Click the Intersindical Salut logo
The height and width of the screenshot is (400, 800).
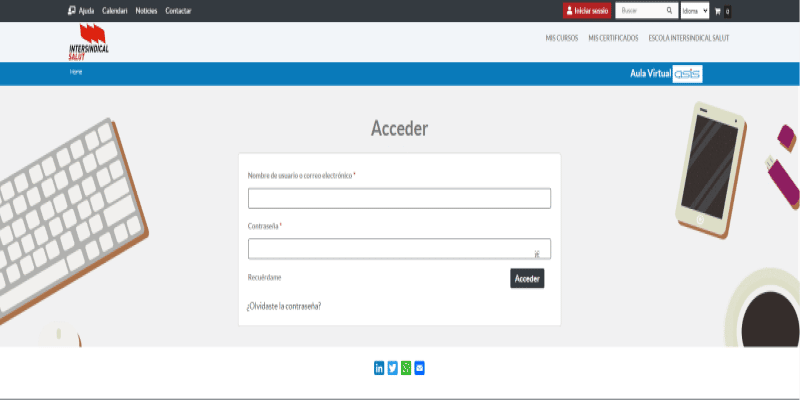88,42
